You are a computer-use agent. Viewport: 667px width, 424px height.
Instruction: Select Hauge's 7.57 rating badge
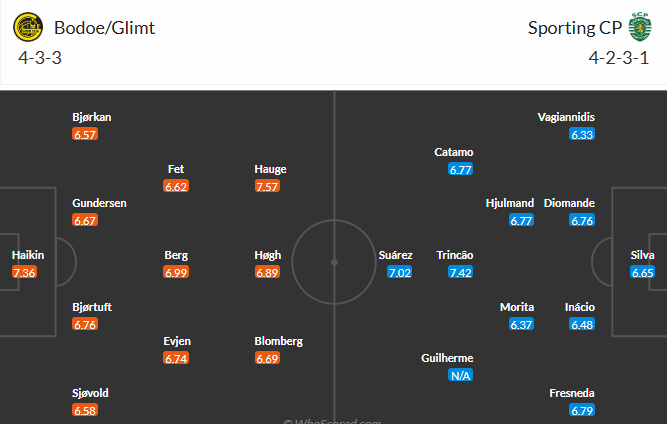tap(267, 186)
